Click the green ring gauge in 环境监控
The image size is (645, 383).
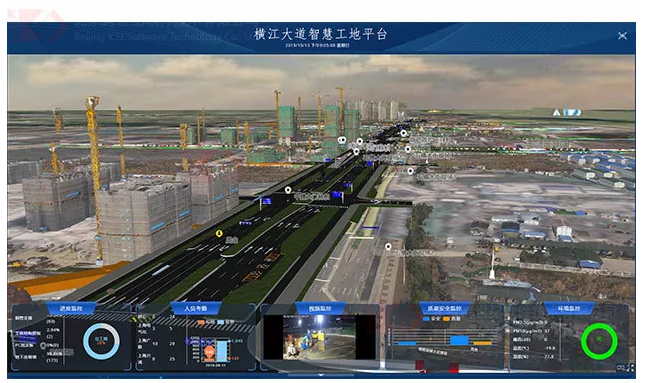point(599,341)
